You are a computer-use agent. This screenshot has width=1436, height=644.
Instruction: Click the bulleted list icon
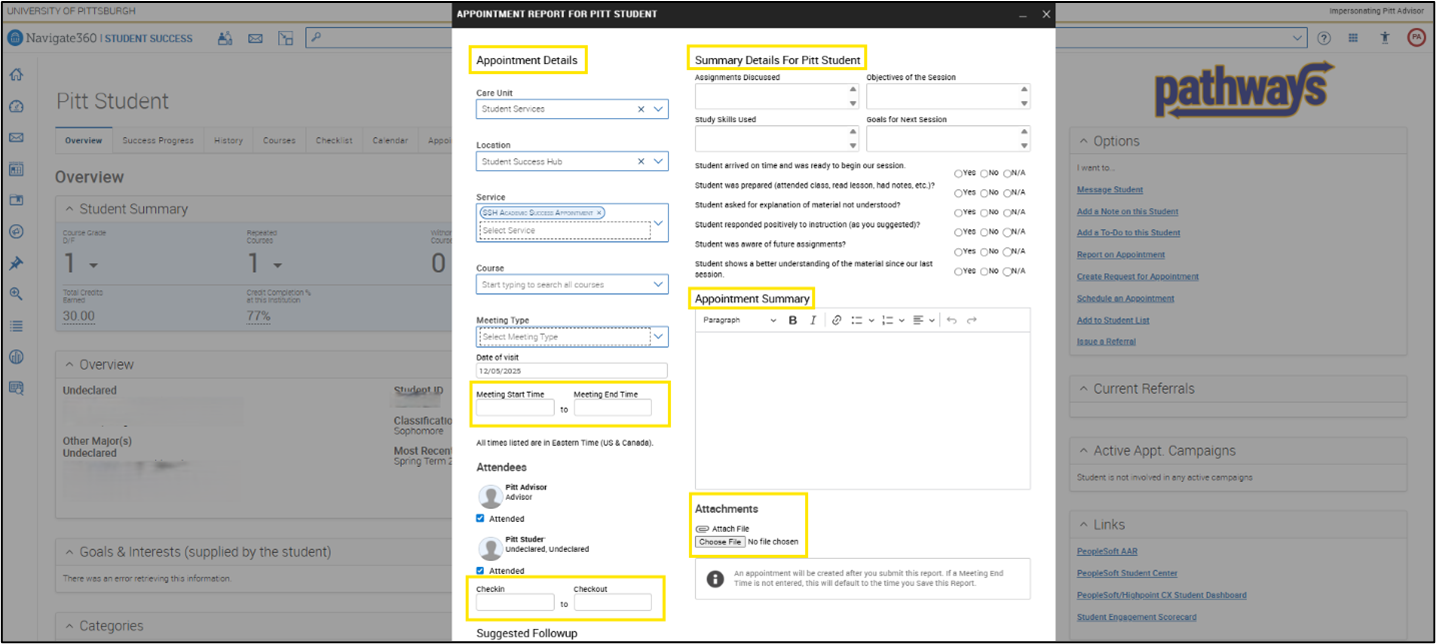point(857,320)
